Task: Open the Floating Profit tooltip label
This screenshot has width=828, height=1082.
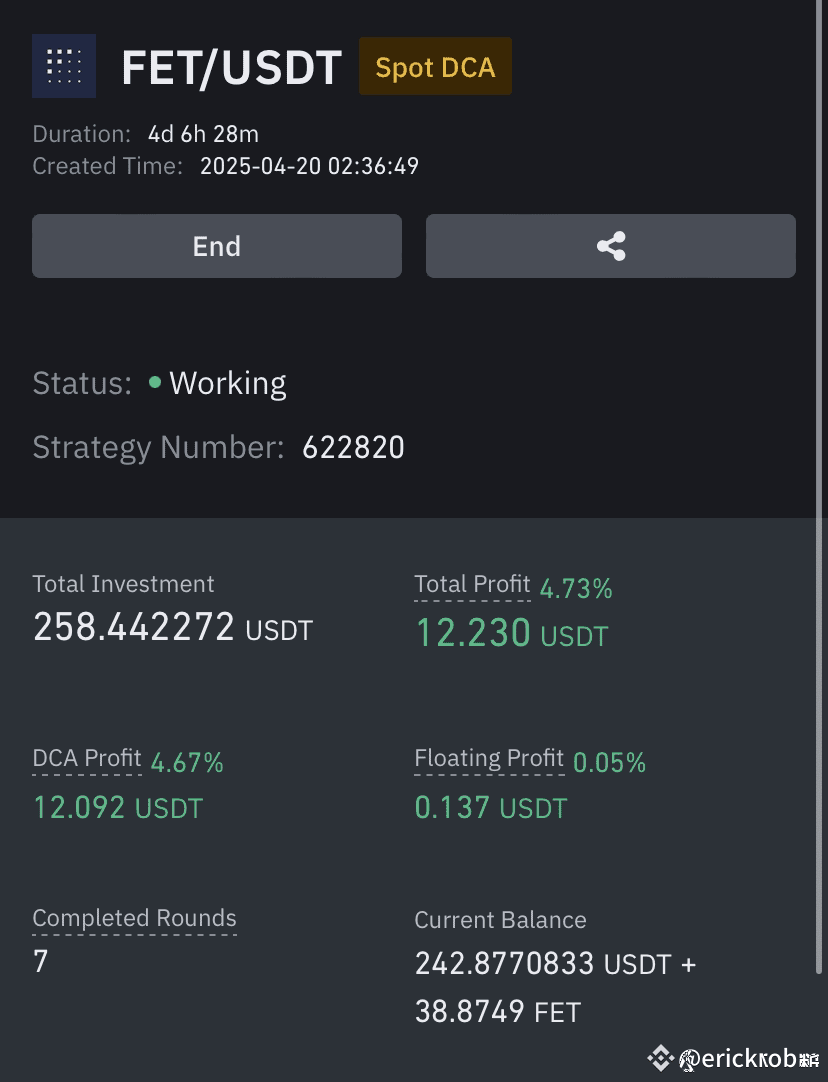Action: pos(489,758)
